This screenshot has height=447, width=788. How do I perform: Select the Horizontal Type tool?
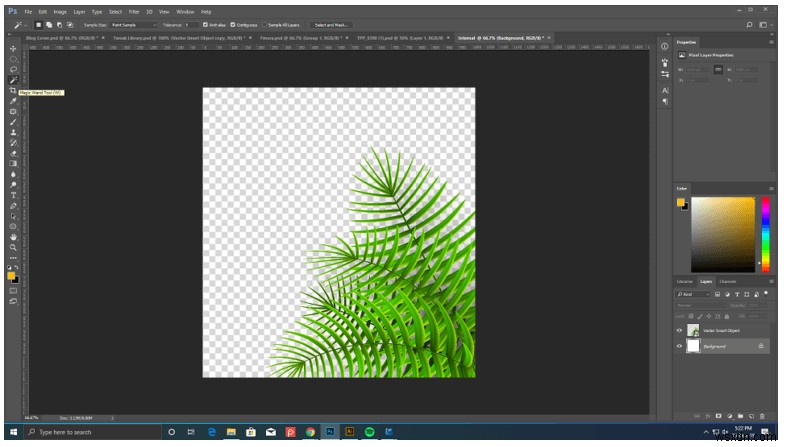click(x=13, y=195)
